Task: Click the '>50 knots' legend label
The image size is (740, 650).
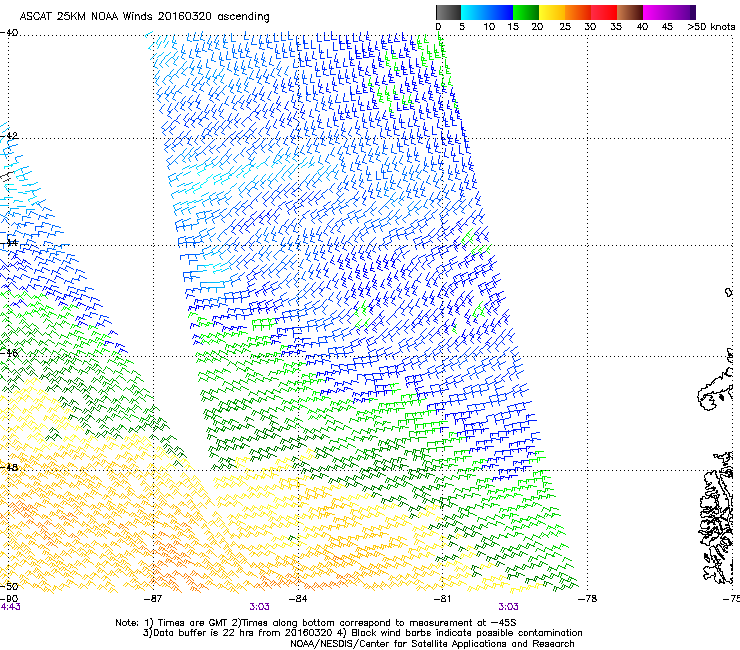Action: tap(711, 26)
